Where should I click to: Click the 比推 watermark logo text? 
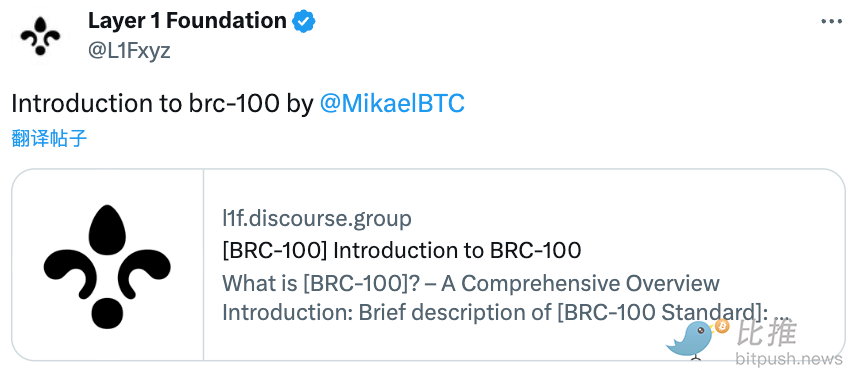[x=767, y=334]
